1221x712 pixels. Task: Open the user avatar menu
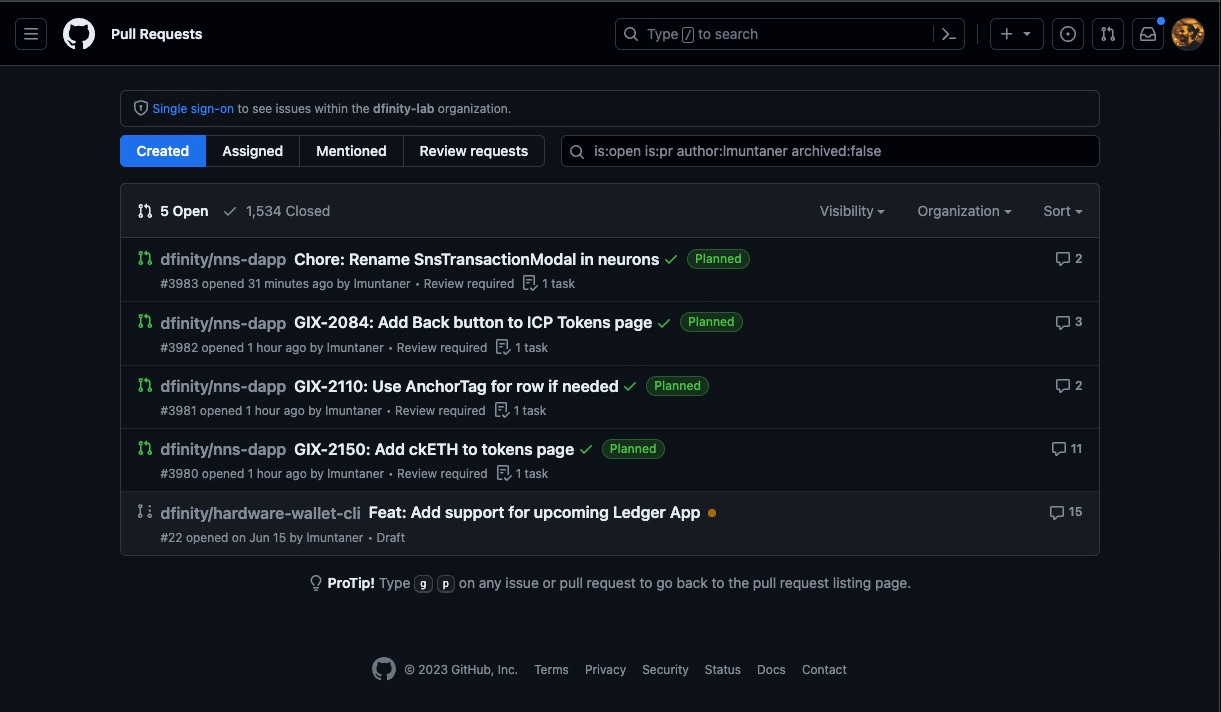[1188, 34]
